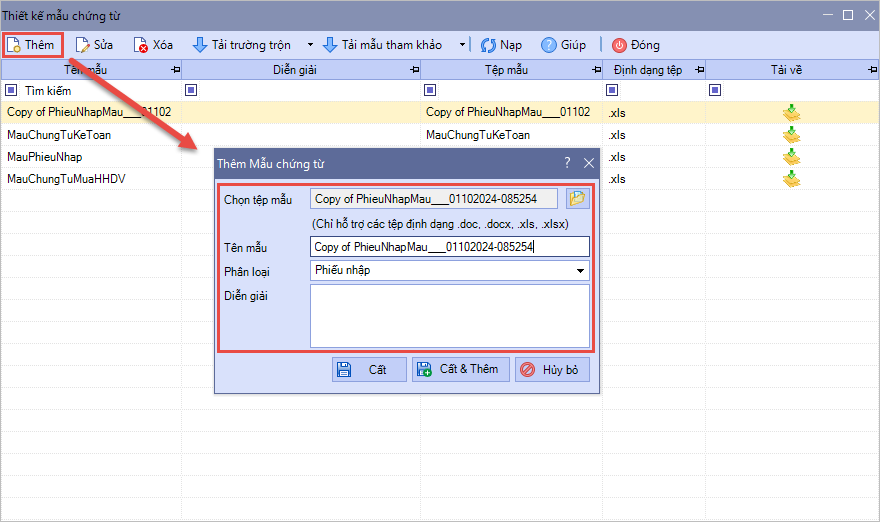Toggle filter box in Diễn giải column
The width and height of the screenshot is (880, 522).
point(191,91)
